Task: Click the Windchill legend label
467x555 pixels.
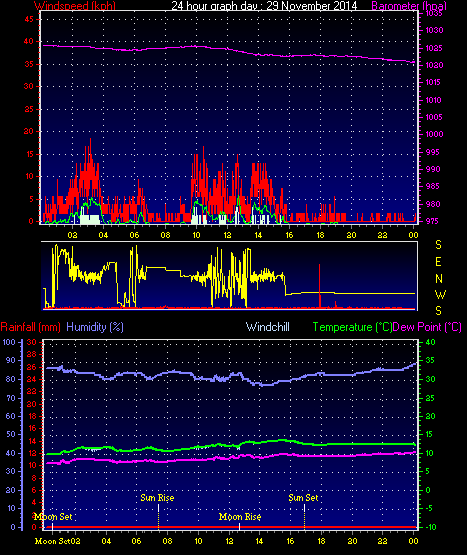Action: click(x=268, y=327)
